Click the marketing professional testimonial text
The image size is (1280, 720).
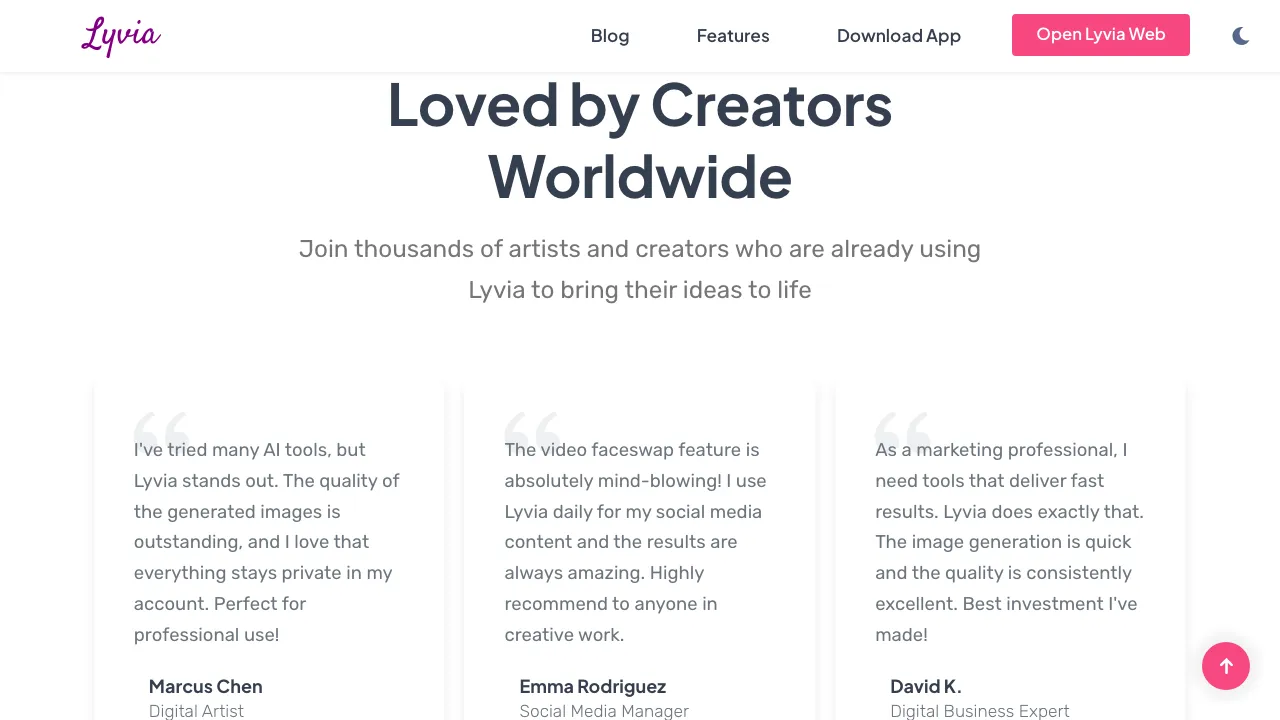coord(1008,542)
